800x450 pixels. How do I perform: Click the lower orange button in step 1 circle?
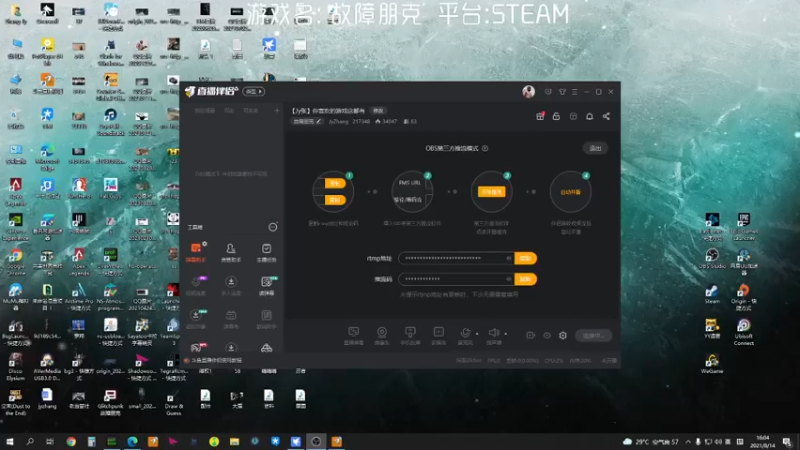[335, 200]
